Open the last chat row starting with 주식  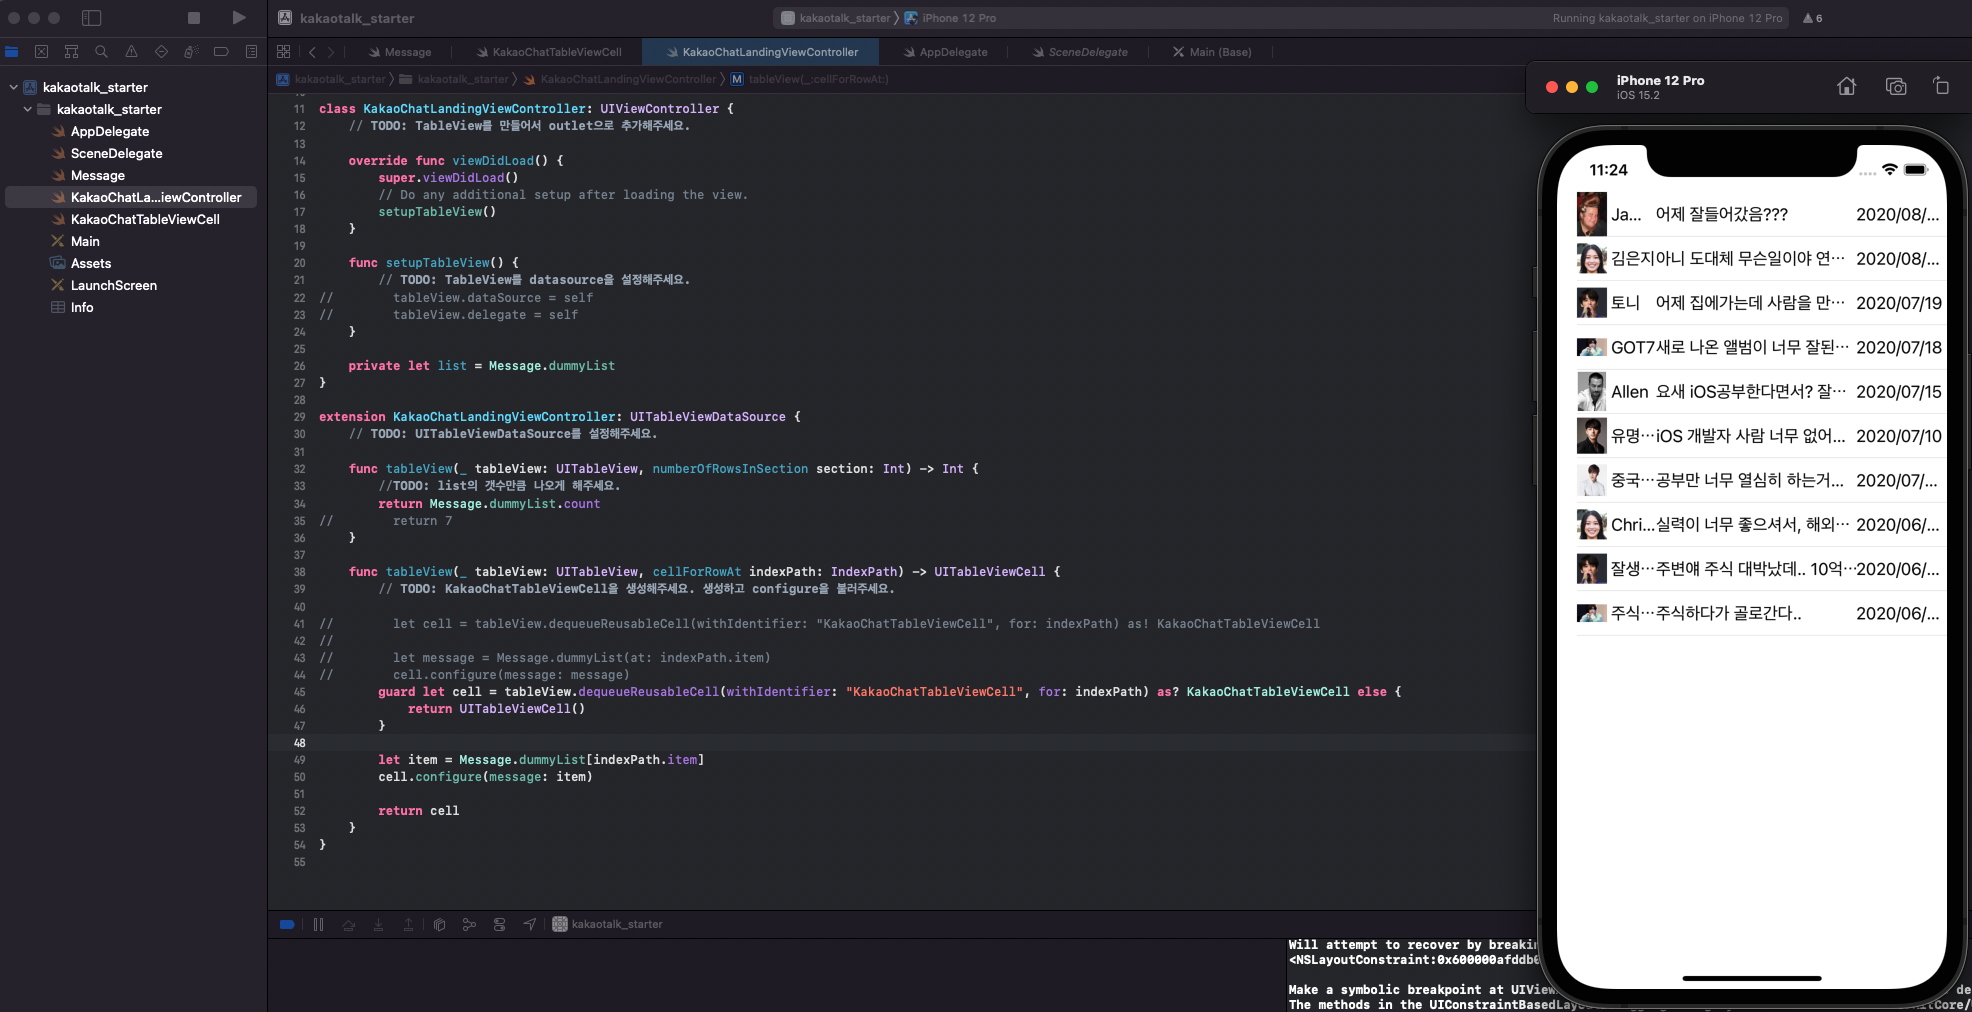point(1760,613)
